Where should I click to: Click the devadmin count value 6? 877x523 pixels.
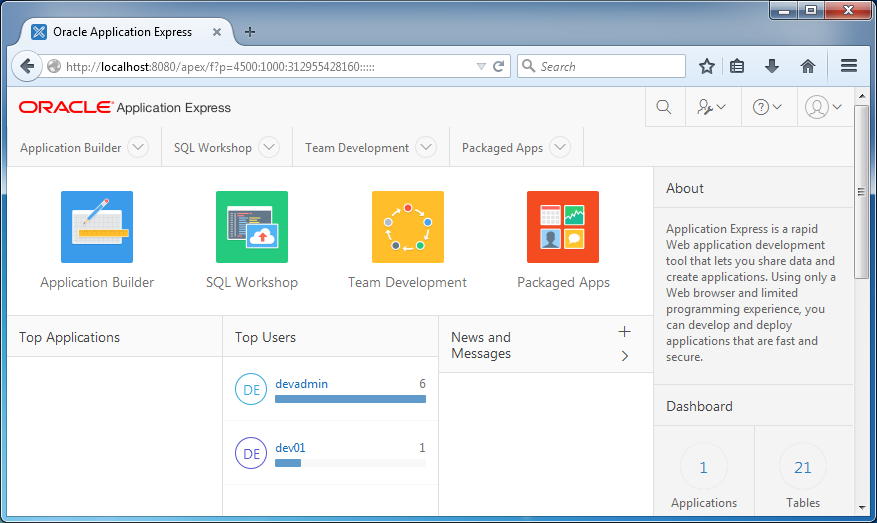coord(422,384)
